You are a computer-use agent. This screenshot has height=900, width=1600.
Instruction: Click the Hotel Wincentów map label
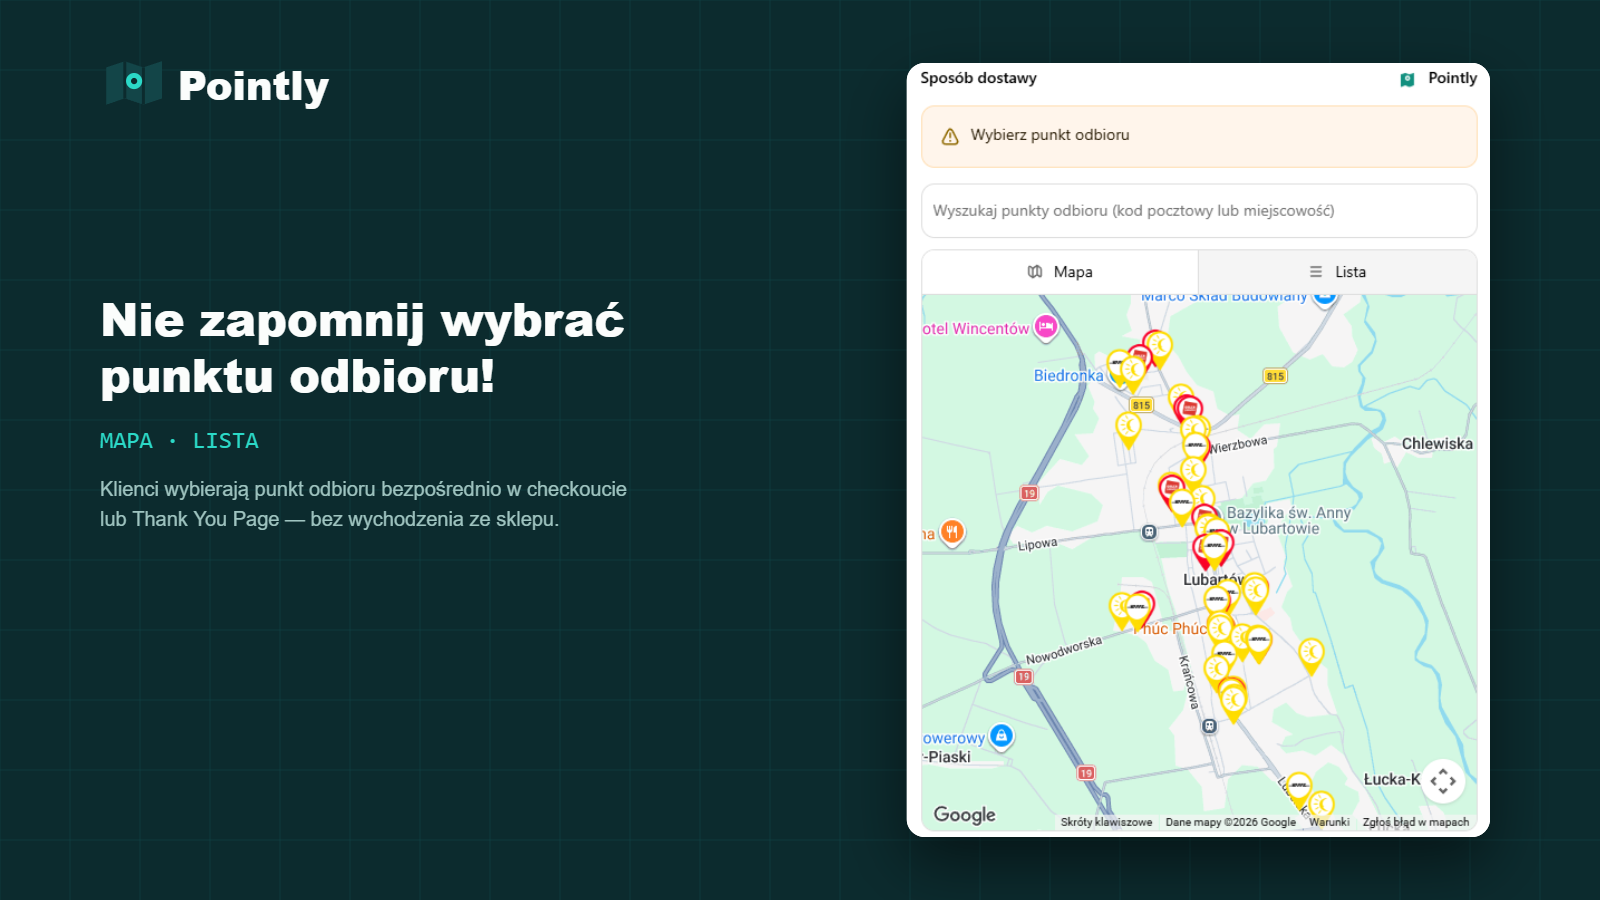(x=975, y=329)
